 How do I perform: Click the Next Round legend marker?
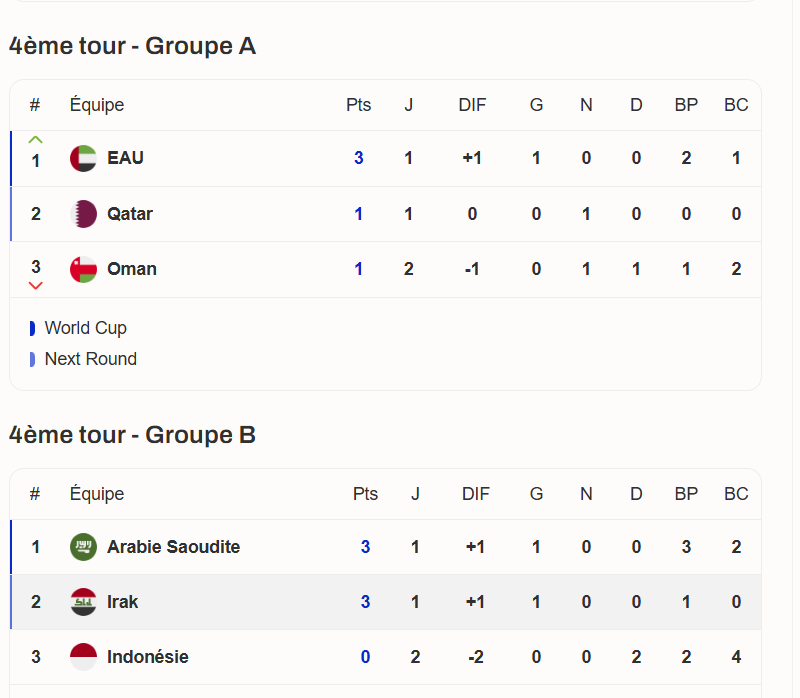[x=32, y=359]
